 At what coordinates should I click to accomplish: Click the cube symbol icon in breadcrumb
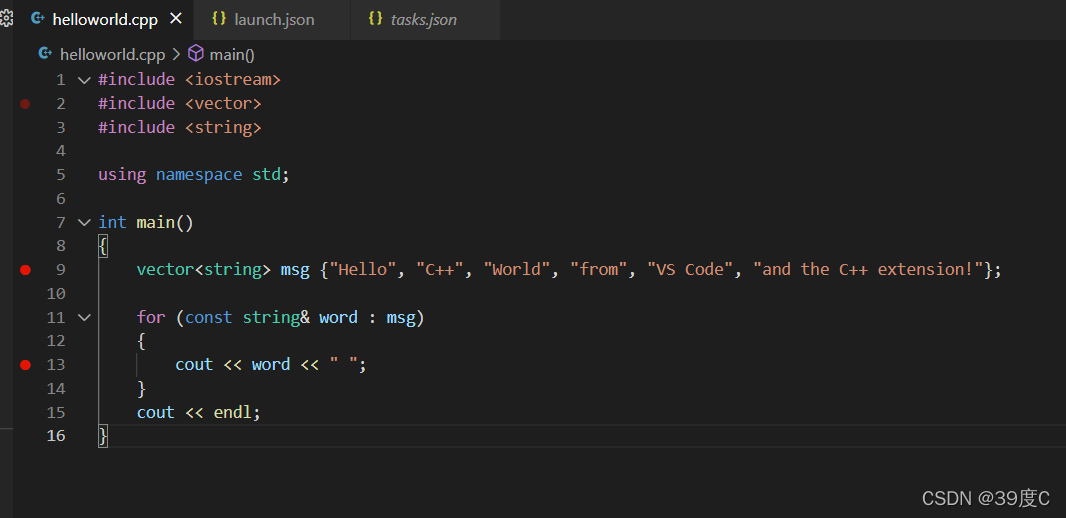[x=196, y=54]
